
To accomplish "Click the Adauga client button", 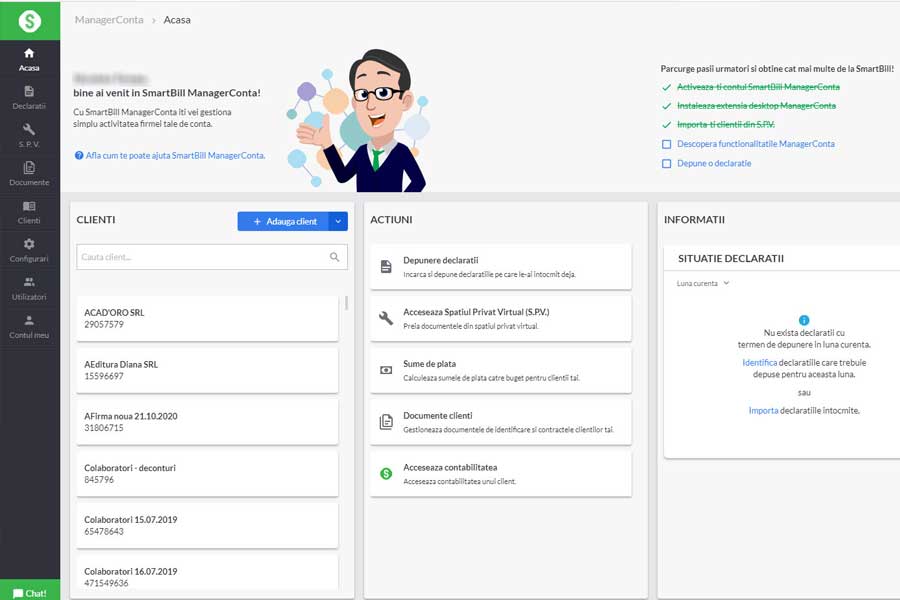I will (x=284, y=221).
